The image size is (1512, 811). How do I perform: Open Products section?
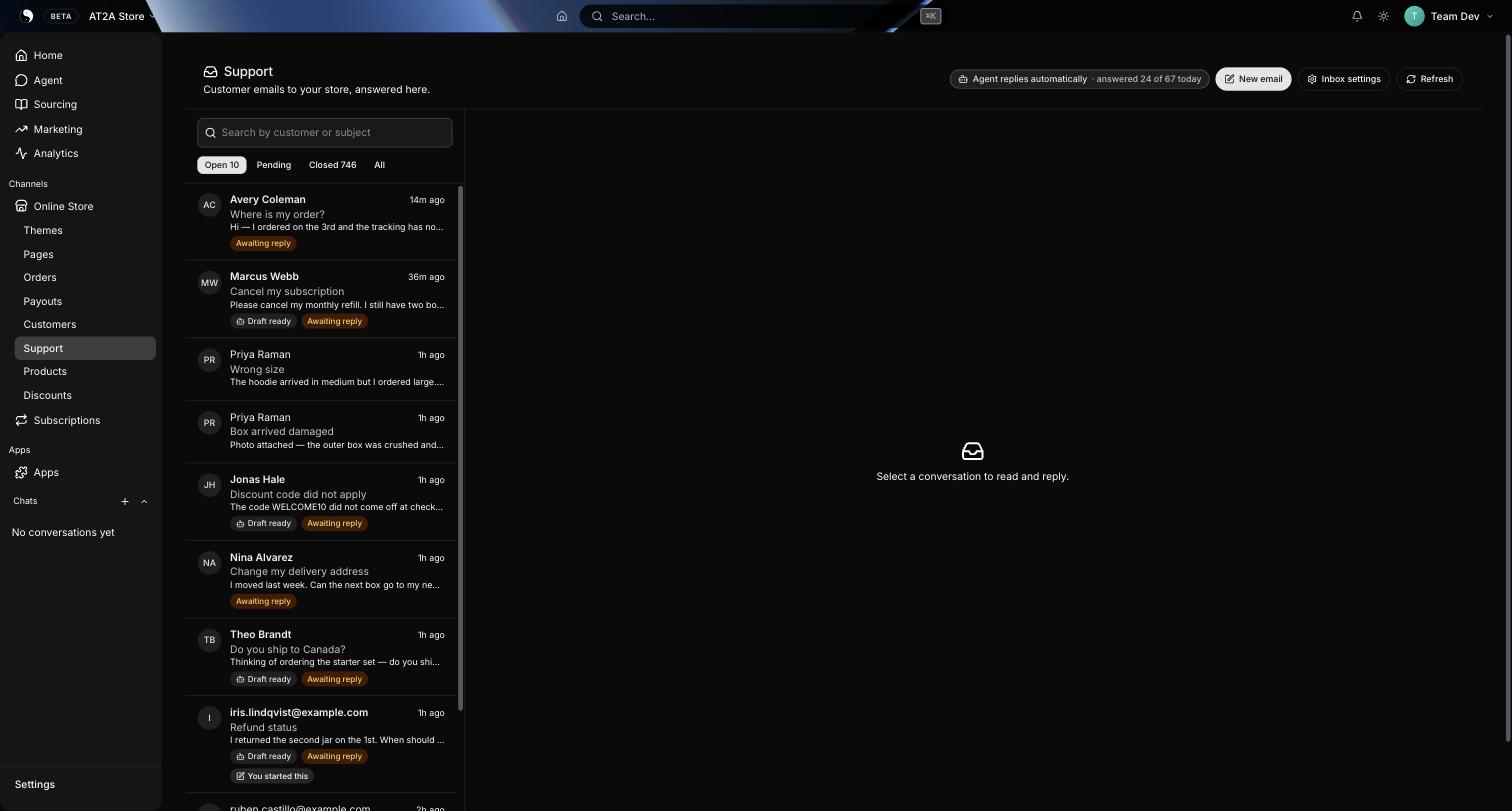[85, 371]
